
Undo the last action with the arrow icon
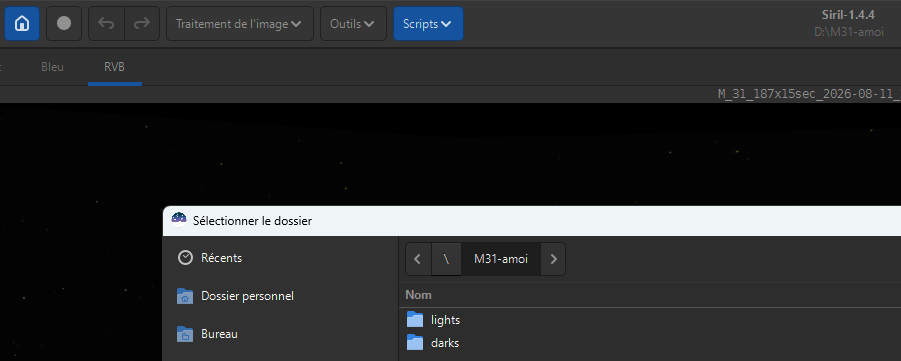106,24
